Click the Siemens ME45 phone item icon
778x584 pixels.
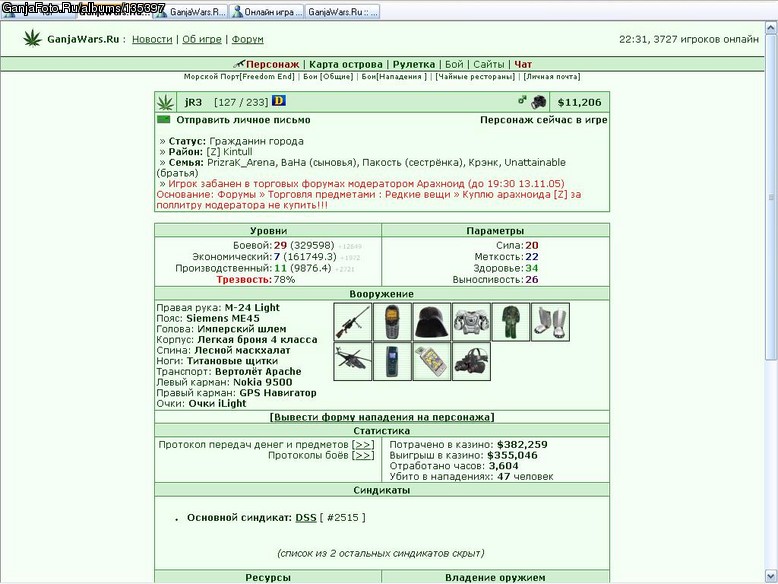(392, 322)
